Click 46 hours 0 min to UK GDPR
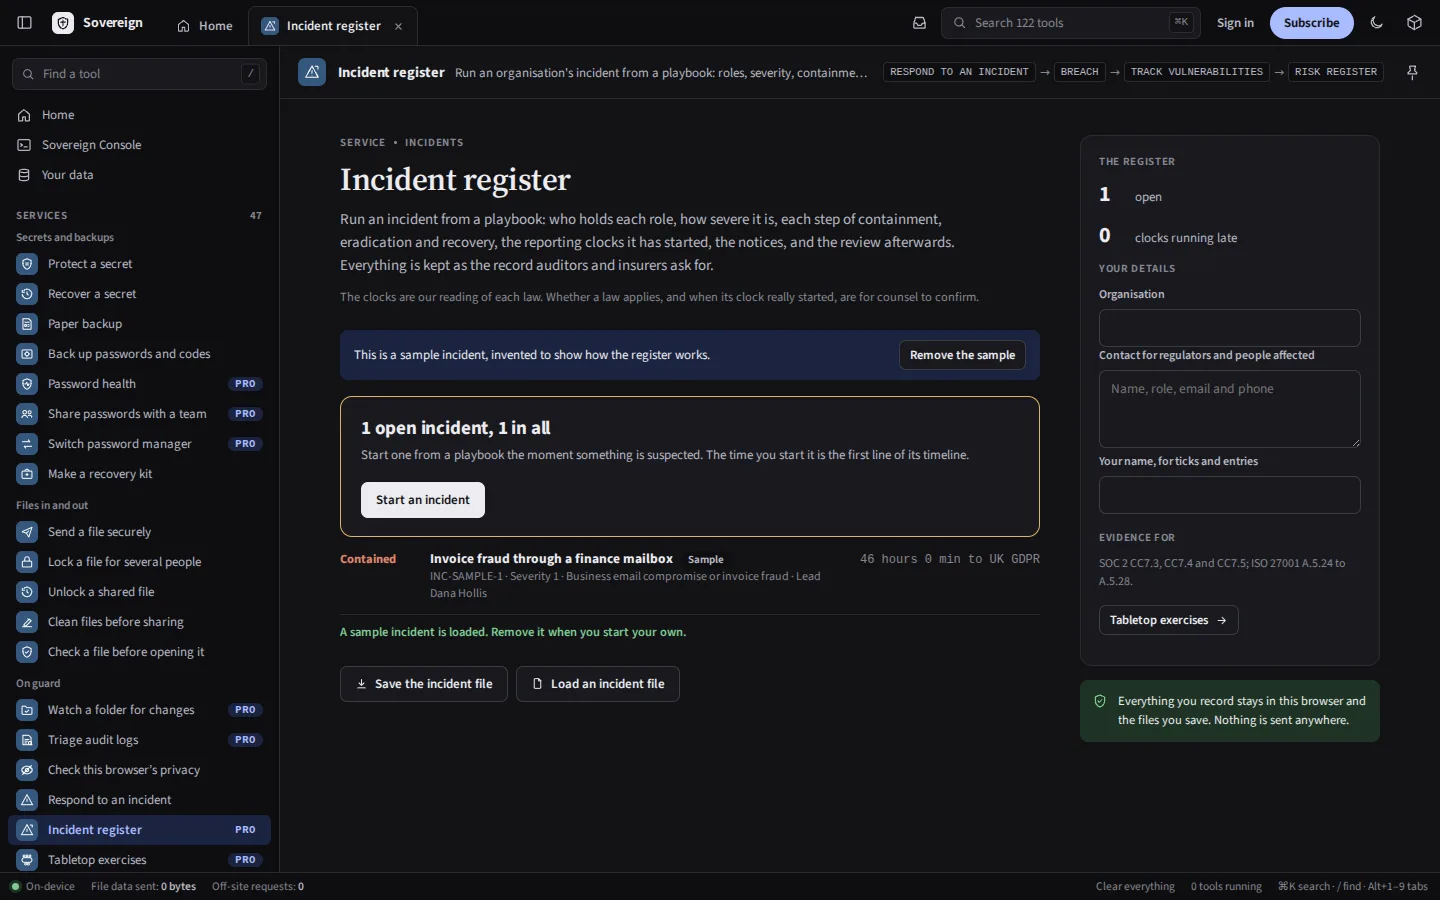Viewport: 1440px width, 900px height. [x=950, y=559]
